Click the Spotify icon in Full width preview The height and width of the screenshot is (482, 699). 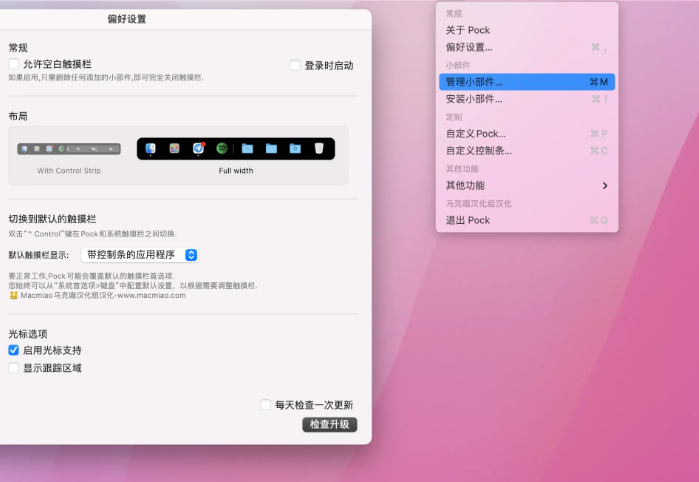click(222, 148)
